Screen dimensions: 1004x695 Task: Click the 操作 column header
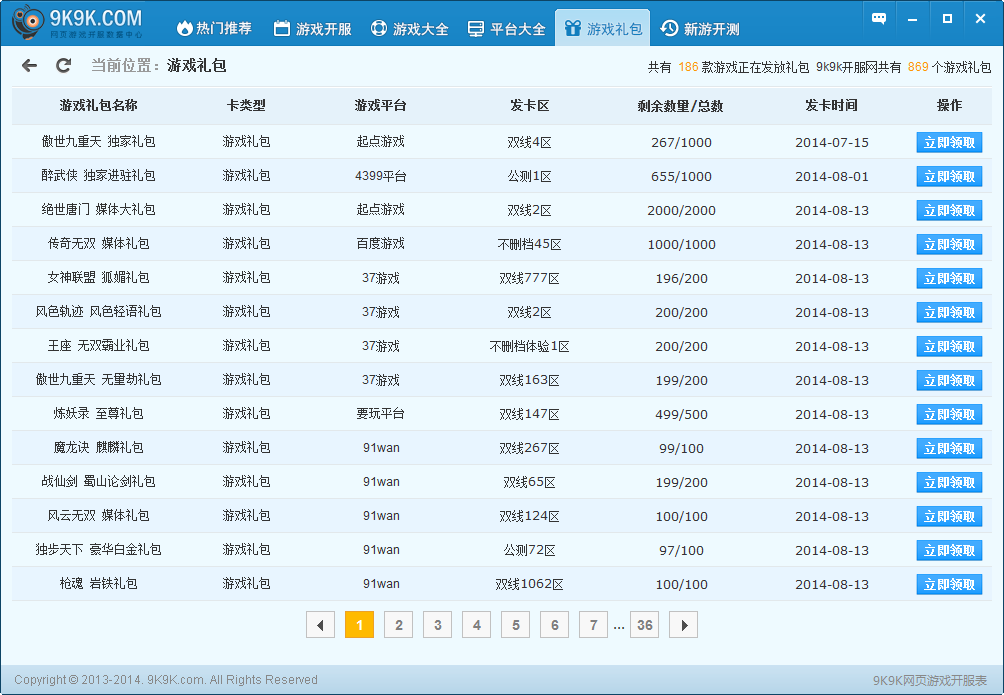point(949,105)
